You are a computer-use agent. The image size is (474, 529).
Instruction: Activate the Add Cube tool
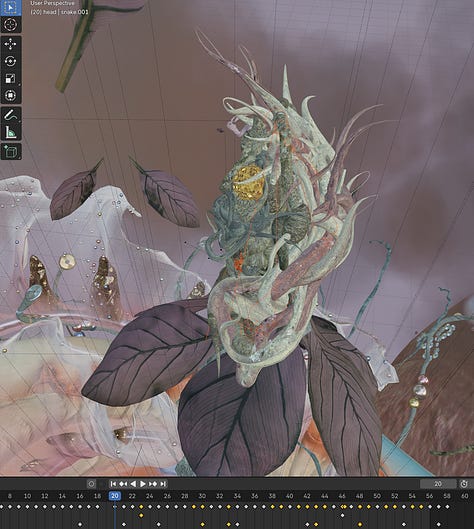10,152
